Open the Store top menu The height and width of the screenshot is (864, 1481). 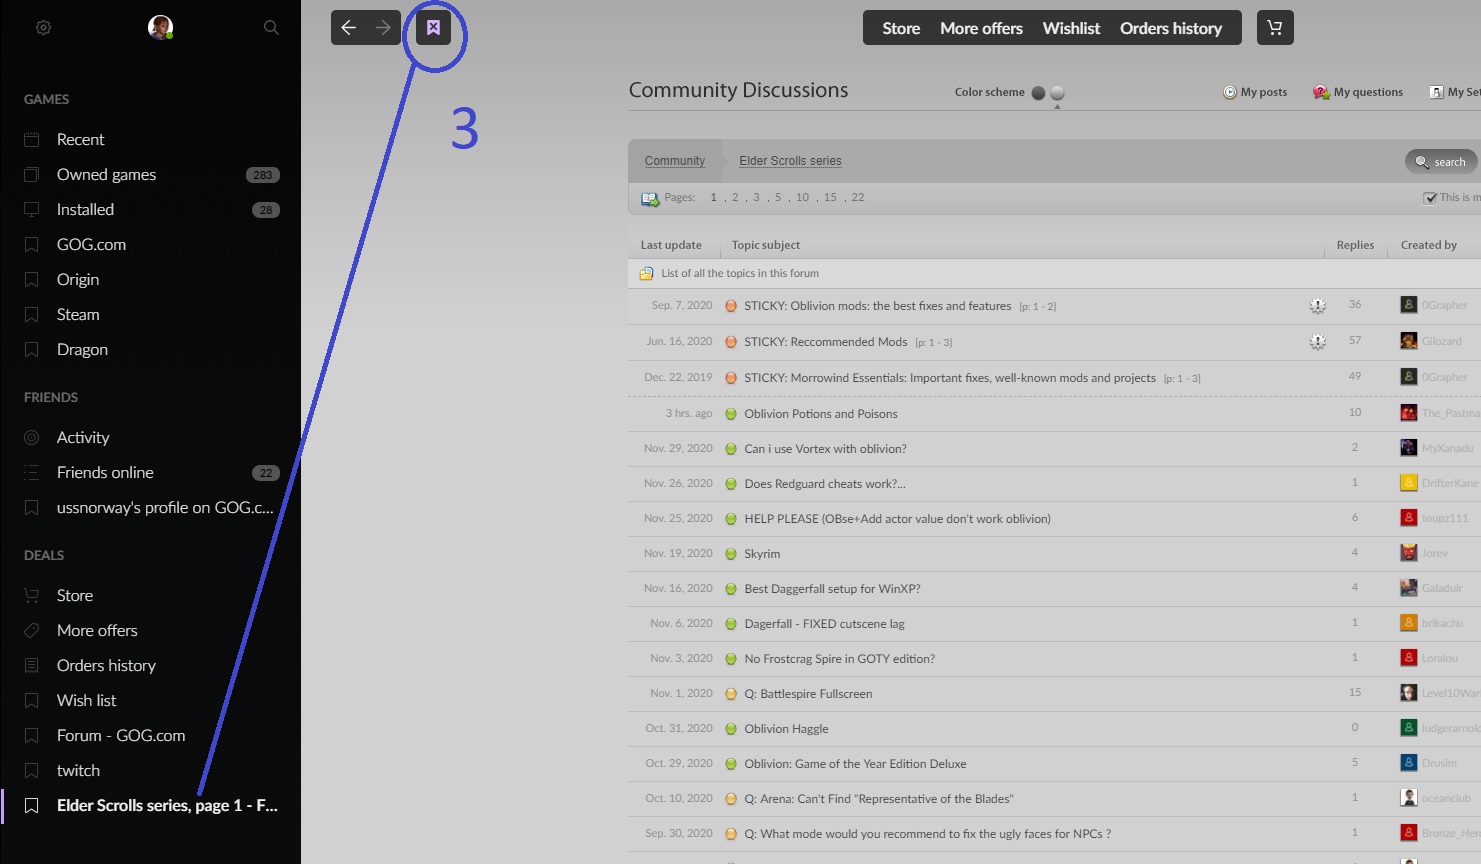901,28
